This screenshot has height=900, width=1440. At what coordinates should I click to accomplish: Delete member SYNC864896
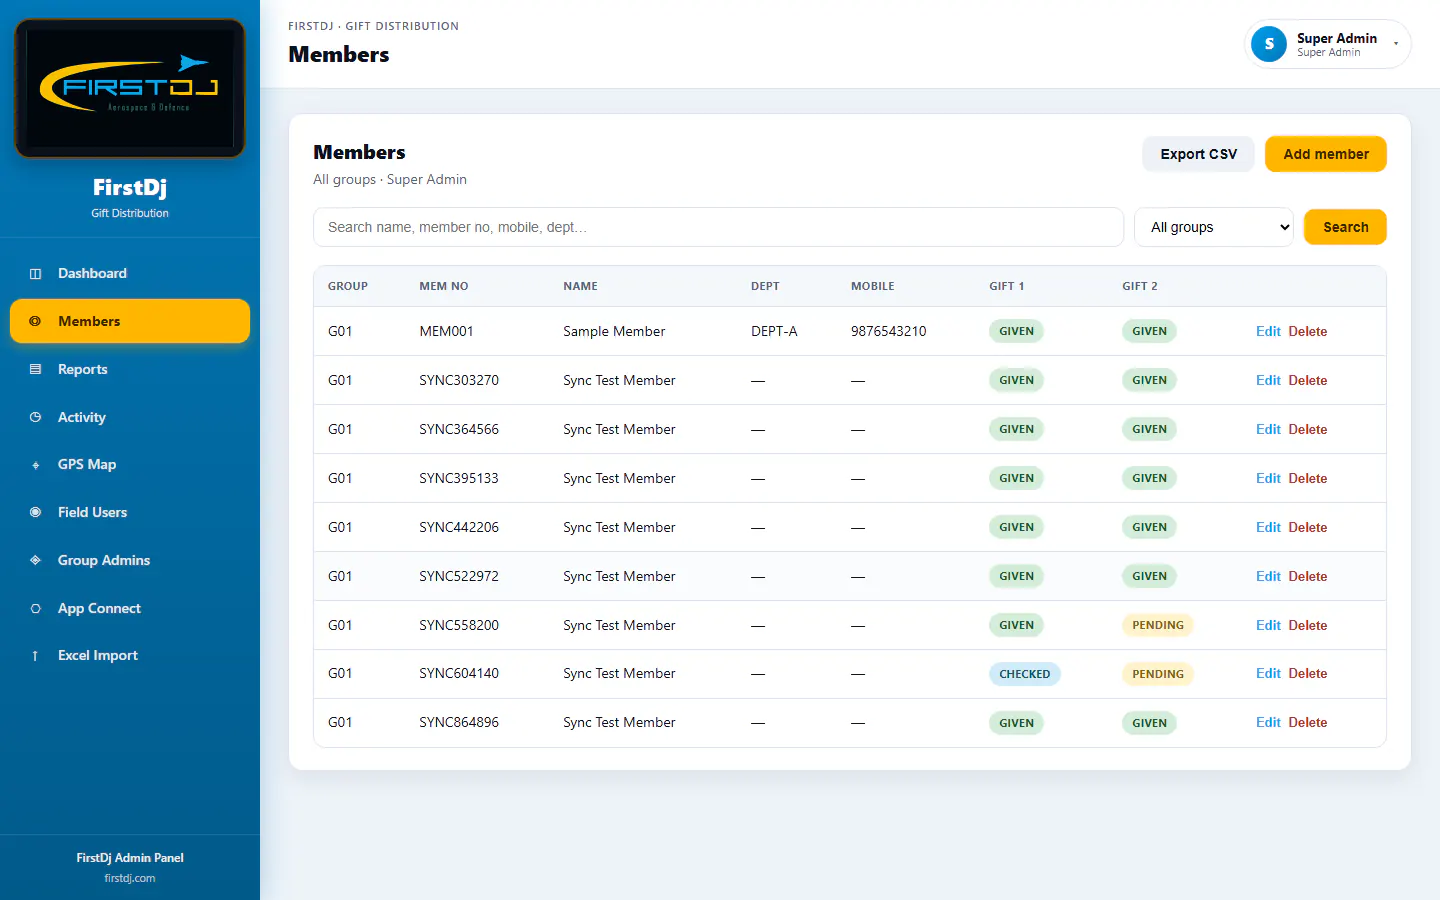1308,722
